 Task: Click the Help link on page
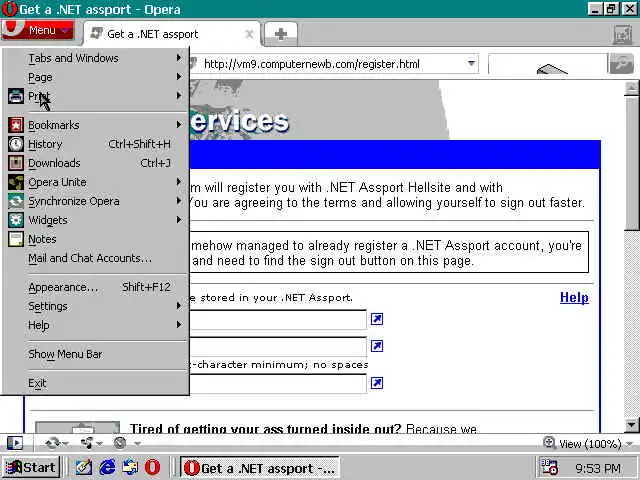point(574,297)
